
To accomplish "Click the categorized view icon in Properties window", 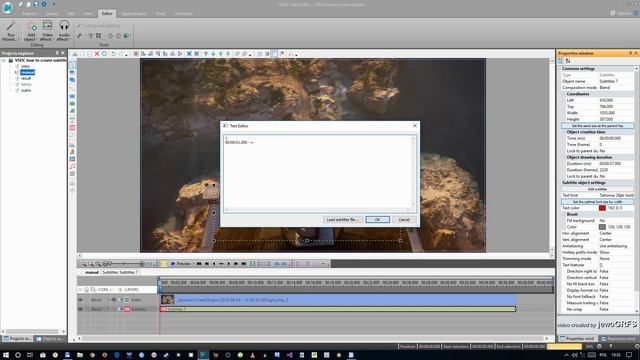I will pyautogui.click(x=561, y=61).
